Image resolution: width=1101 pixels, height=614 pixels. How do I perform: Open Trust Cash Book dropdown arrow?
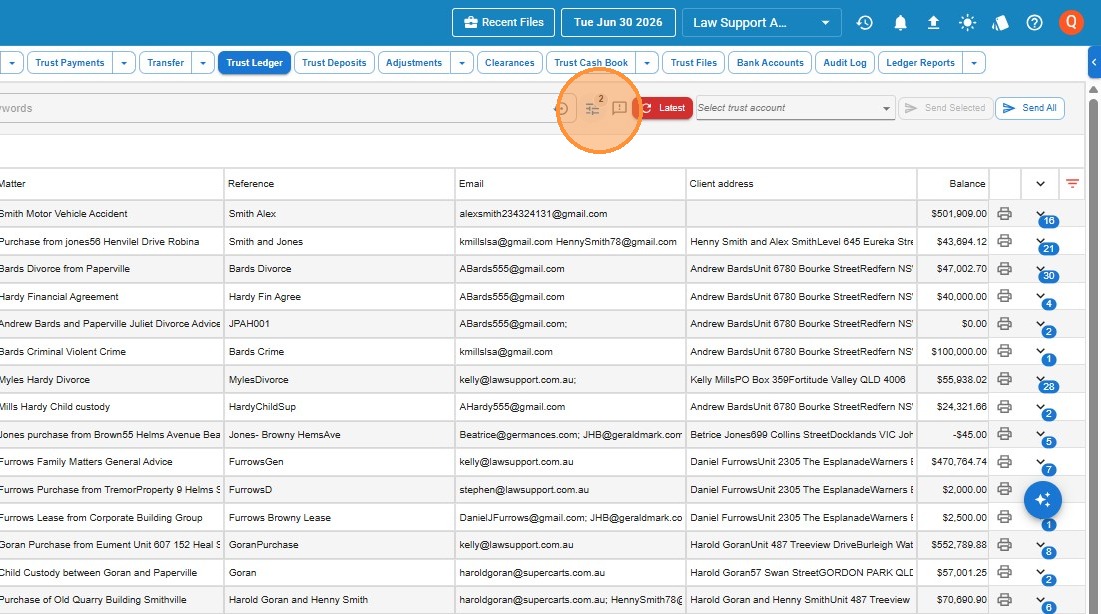click(x=647, y=63)
